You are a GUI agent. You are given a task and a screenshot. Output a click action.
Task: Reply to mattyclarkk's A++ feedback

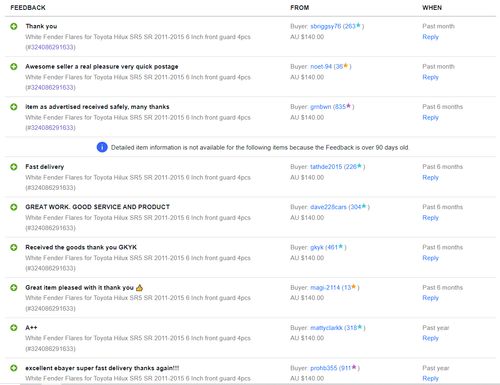tap(430, 338)
